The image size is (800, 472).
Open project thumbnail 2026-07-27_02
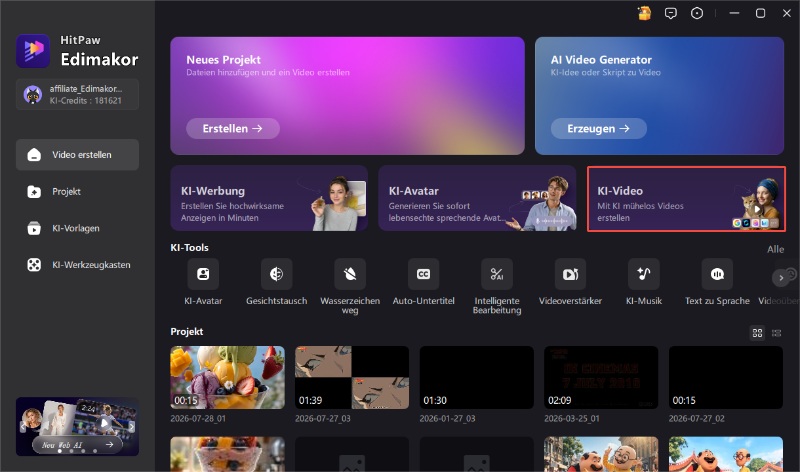pos(726,378)
